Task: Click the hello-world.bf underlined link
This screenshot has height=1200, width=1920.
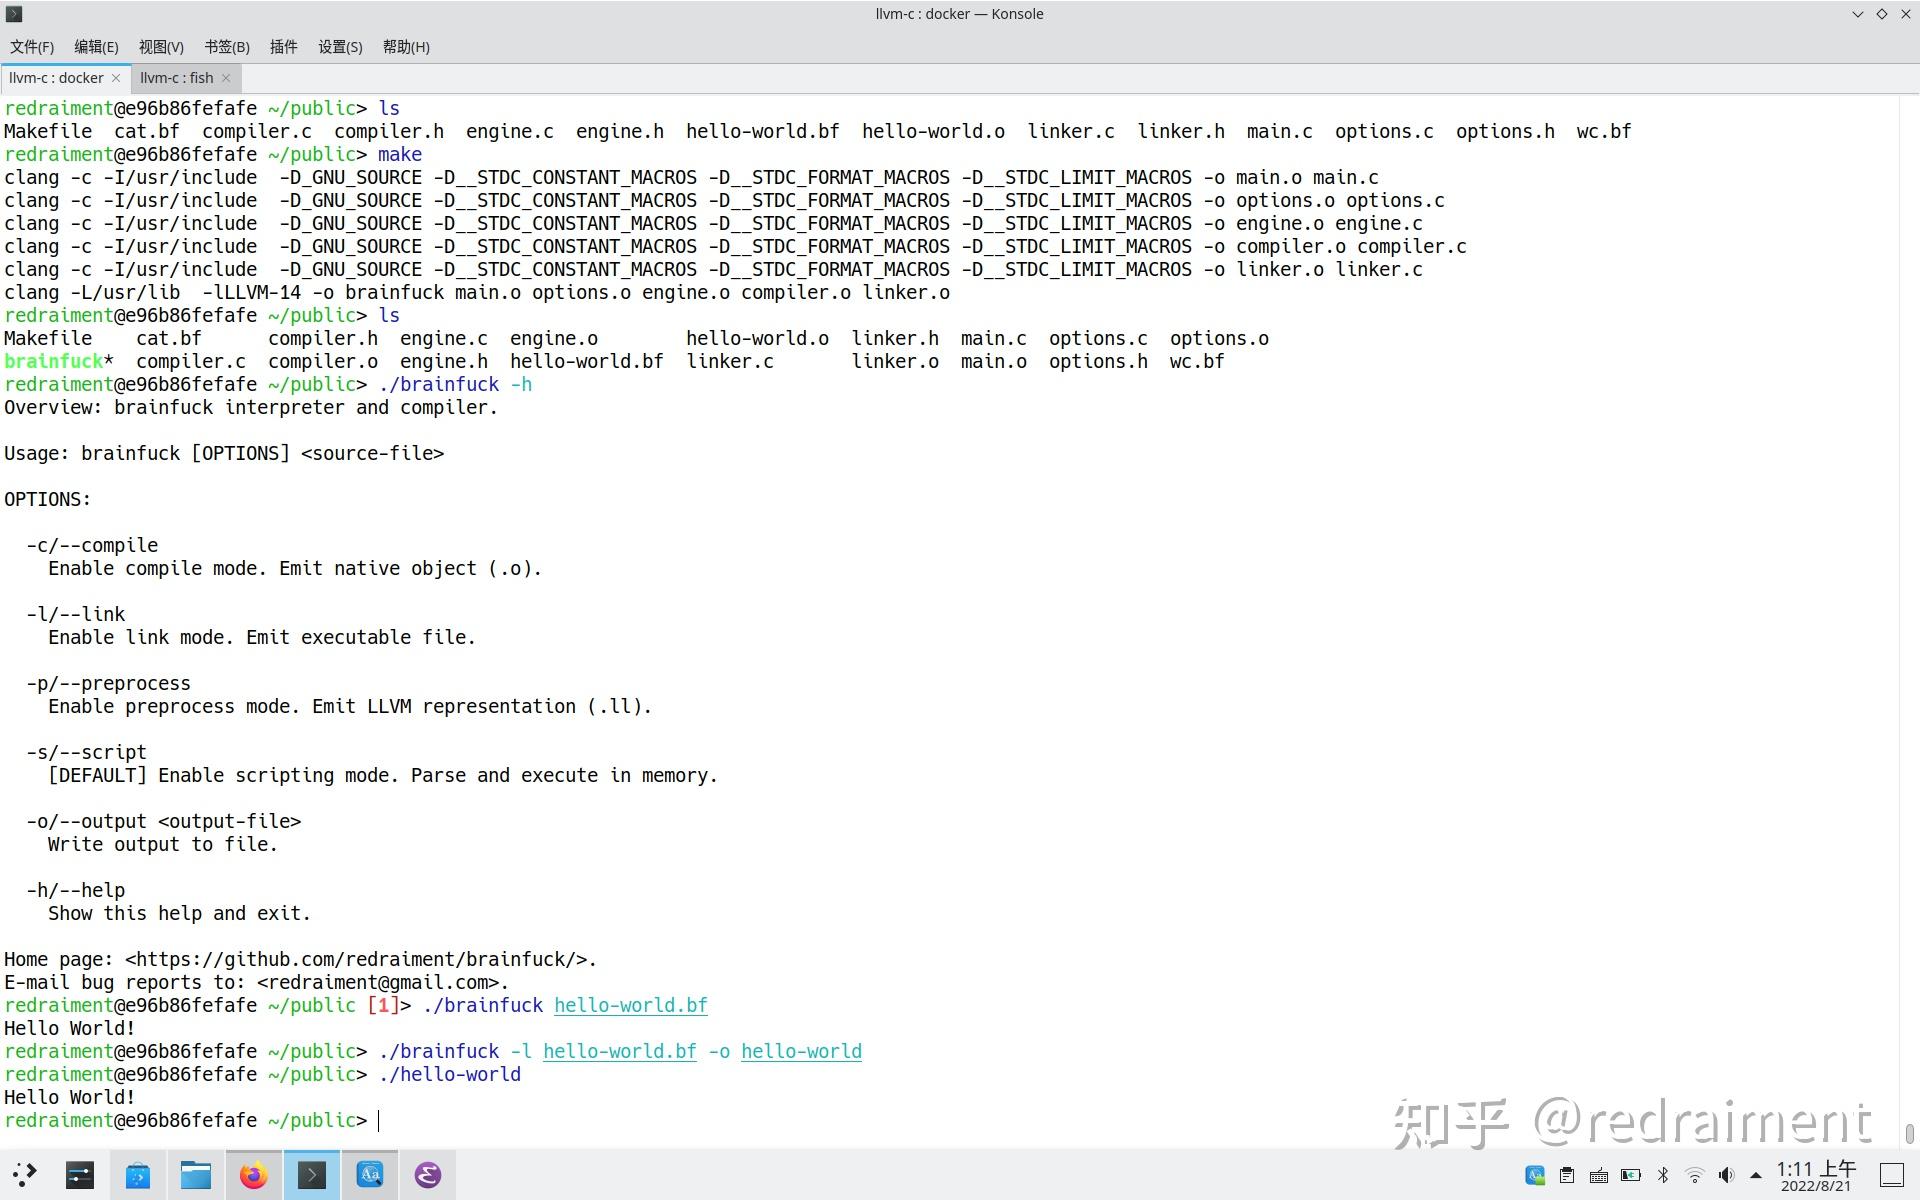Action: 631,1005
